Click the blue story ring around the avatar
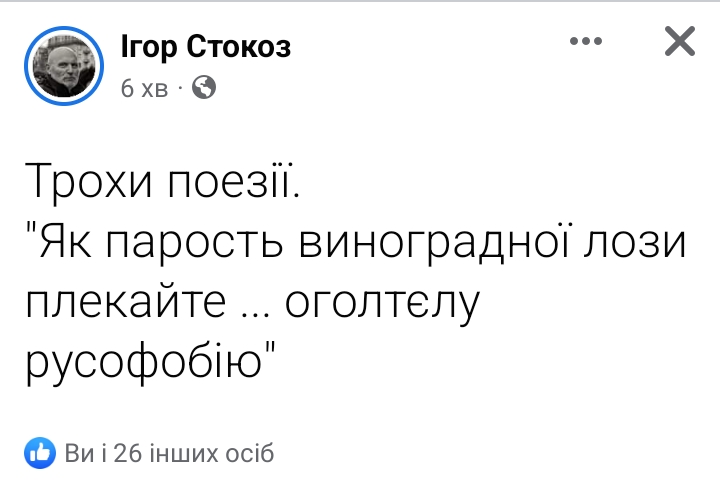 coord(64,66)
